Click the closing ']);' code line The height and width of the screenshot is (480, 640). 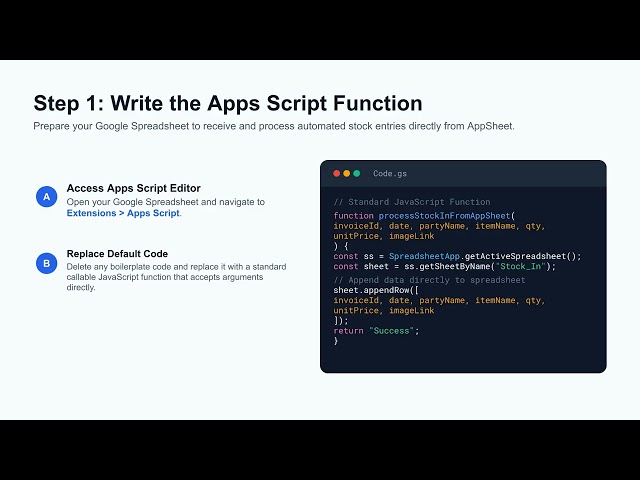point(341,321)
